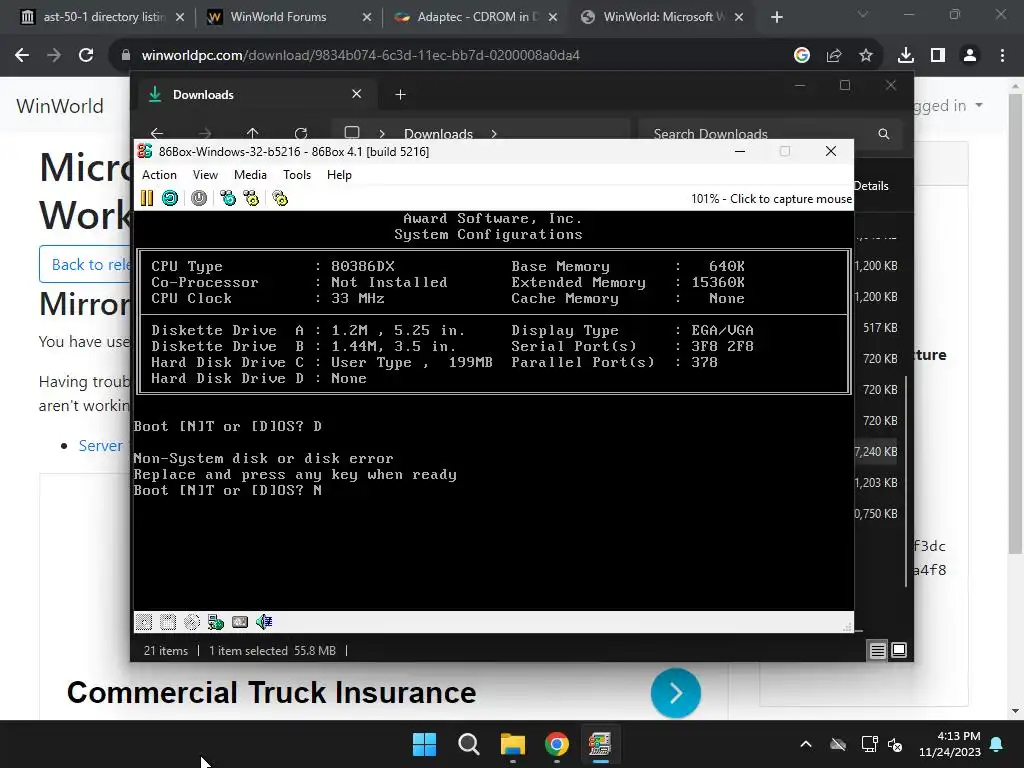The width and height of the screenshot is (1024, 768).
Task: Click the hard disk status icon
Action: tap(192, 622)
